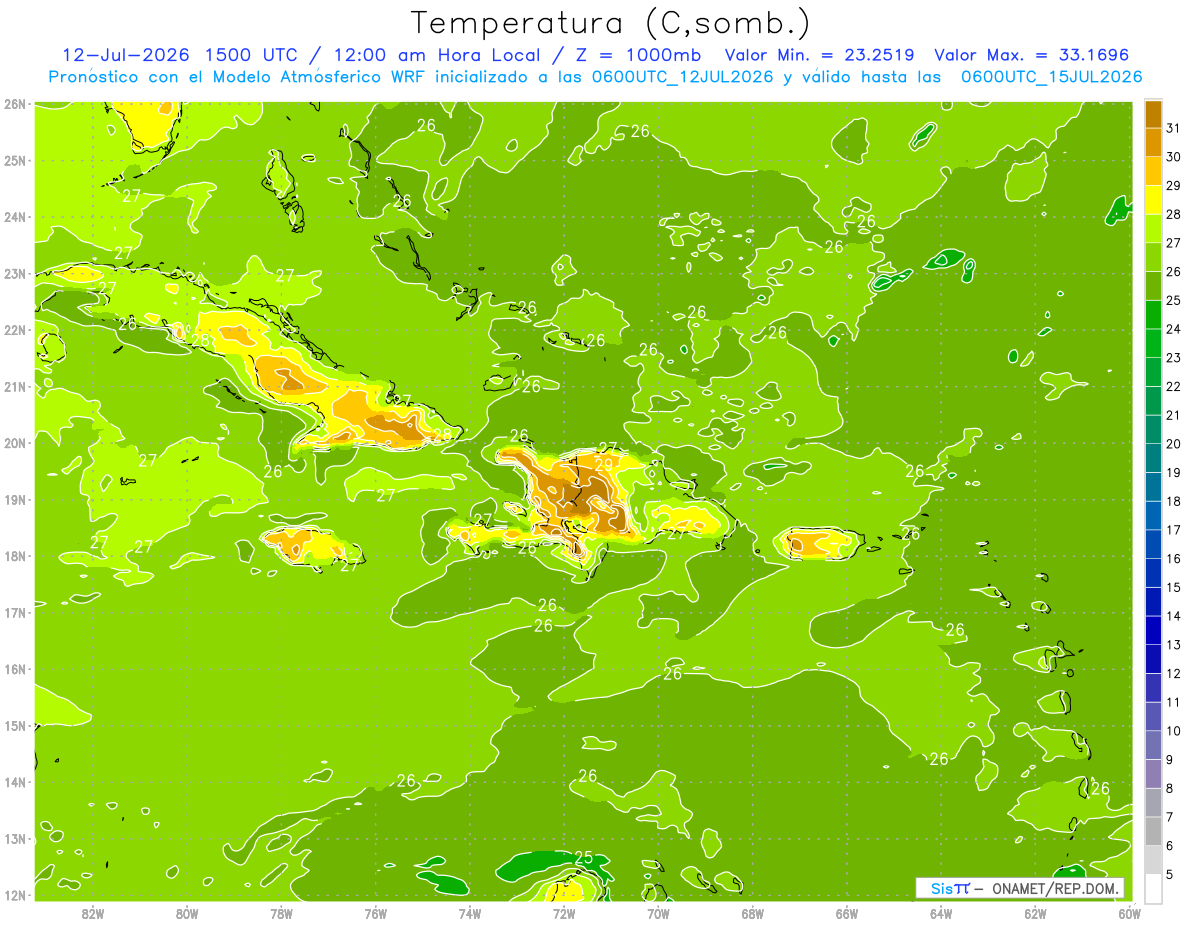1200x927 pixels.
Task: Pick the swatch between legend 27 and 28
Action: (x=1153, y=229)
